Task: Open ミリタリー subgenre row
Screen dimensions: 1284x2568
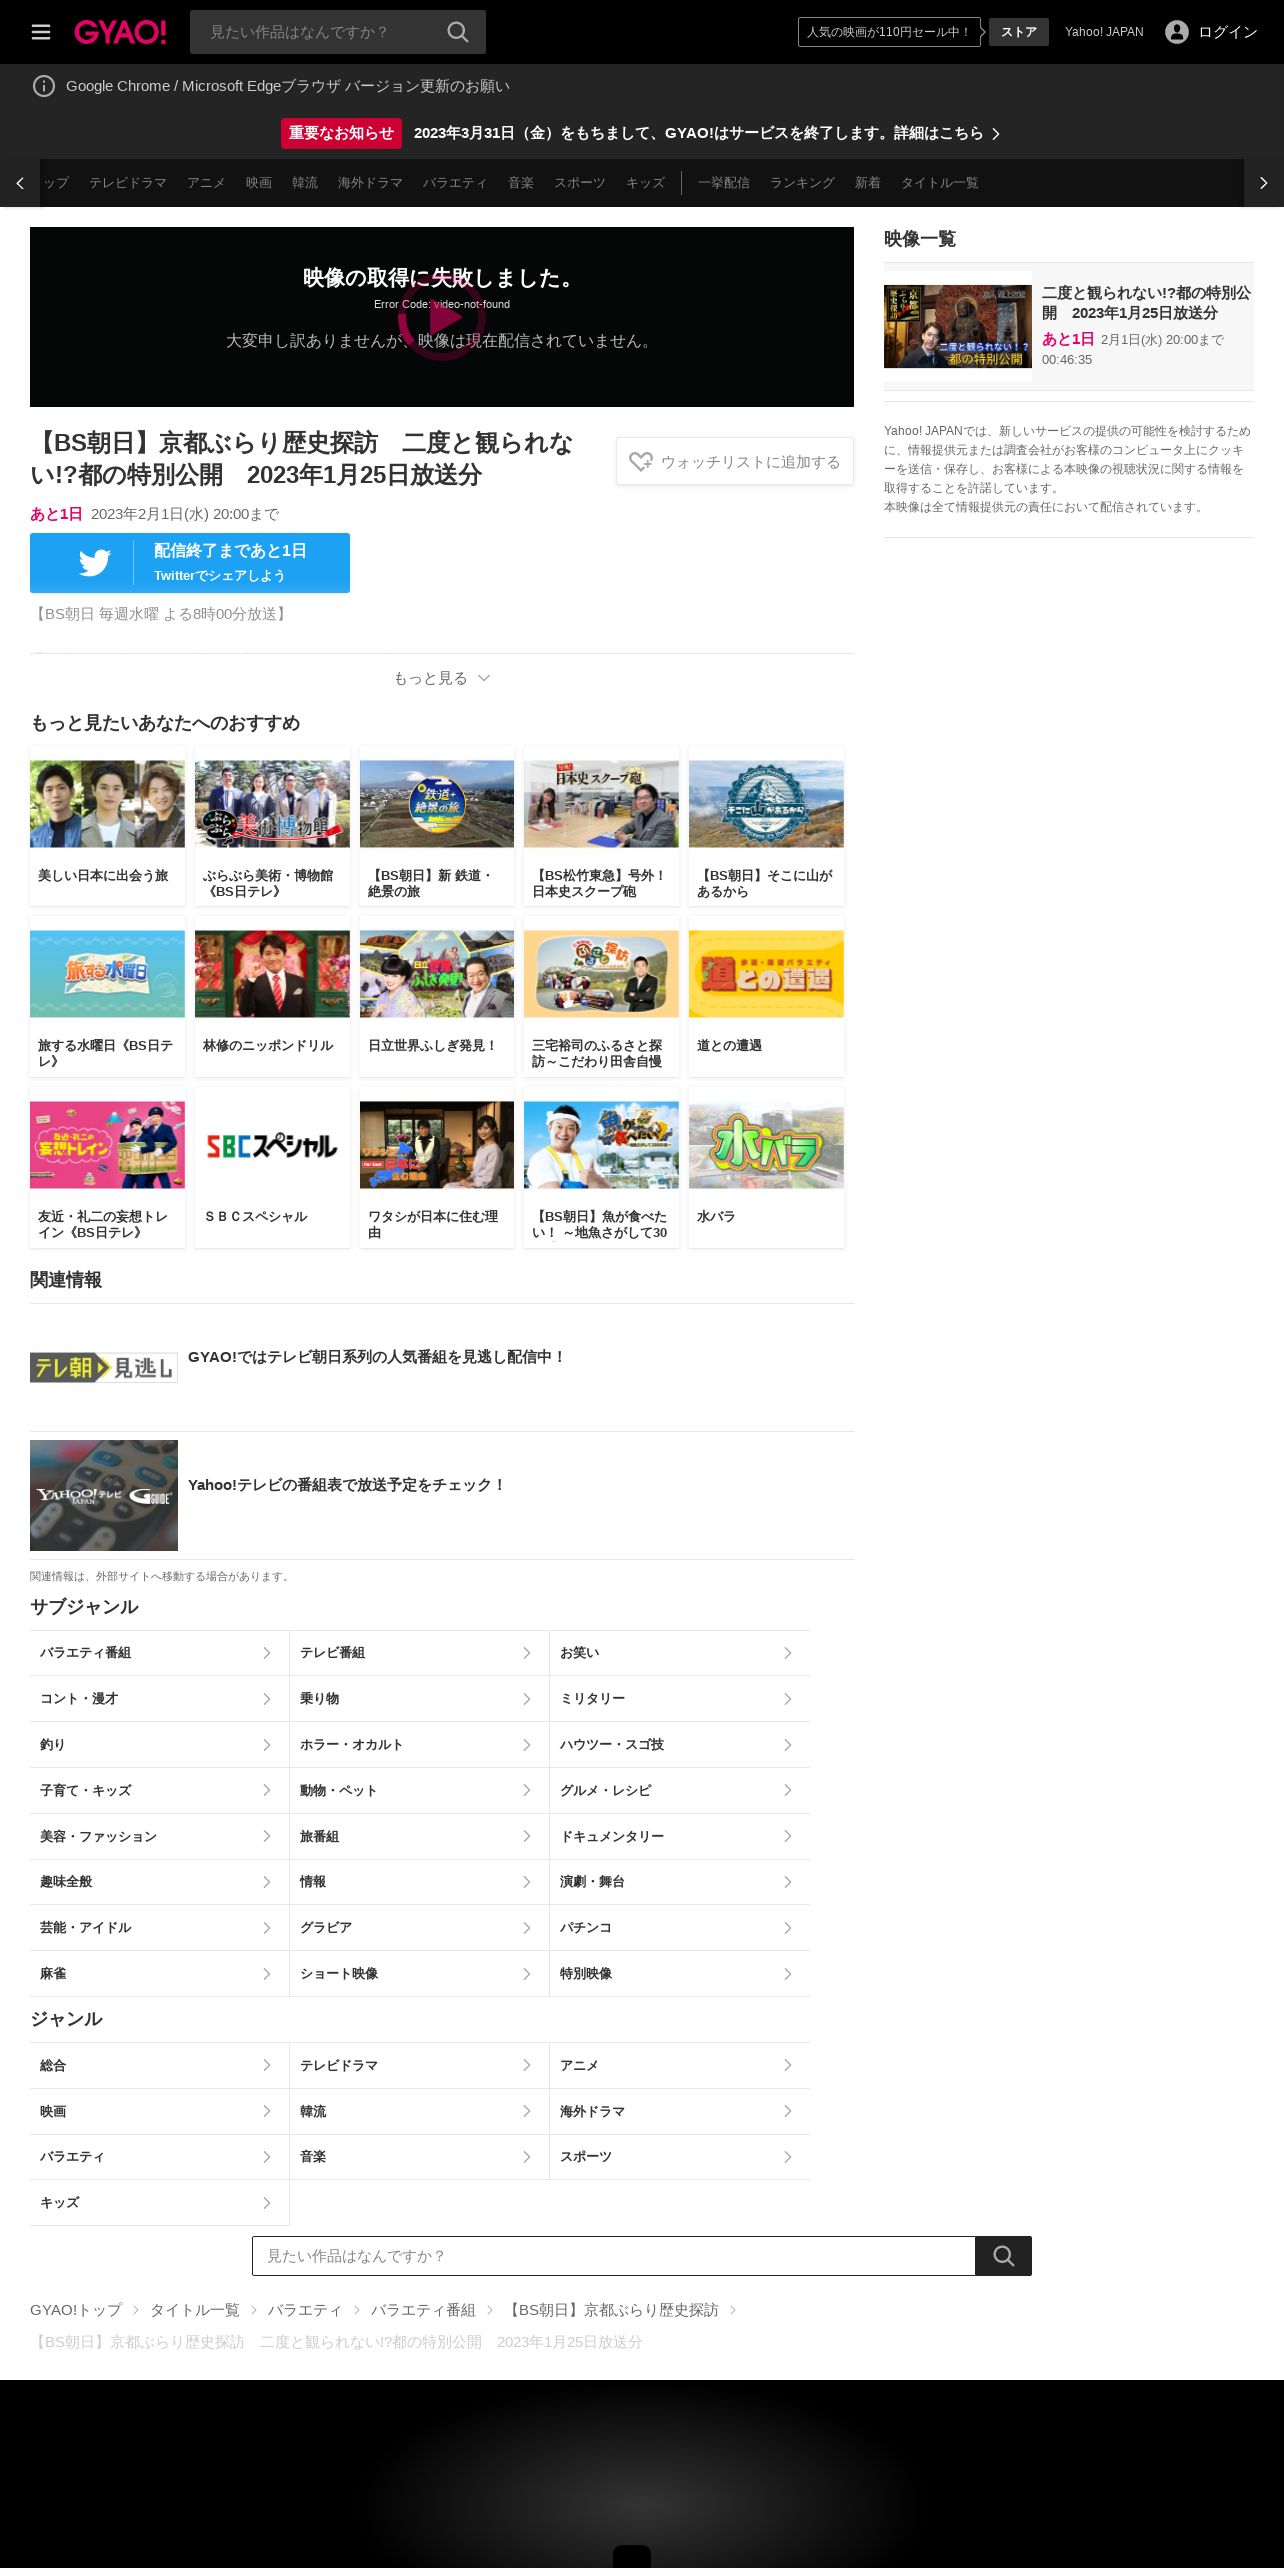Action: pos(680,1699)
